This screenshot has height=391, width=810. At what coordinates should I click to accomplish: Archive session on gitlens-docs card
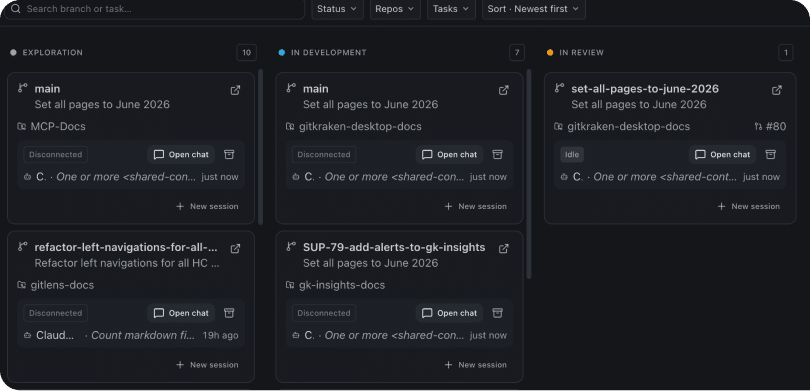point(229,313)
